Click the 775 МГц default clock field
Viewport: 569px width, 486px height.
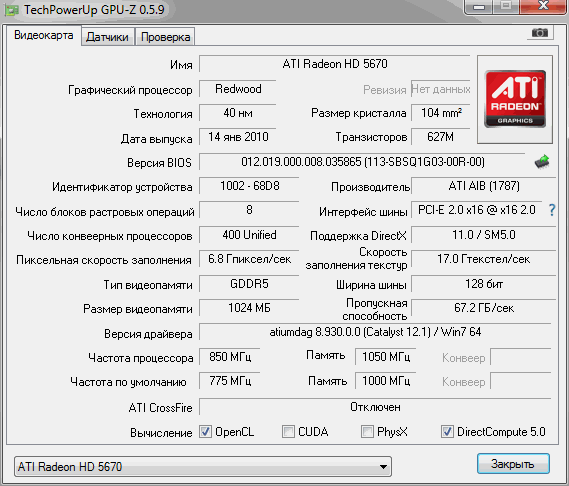(x=230, y=381)
